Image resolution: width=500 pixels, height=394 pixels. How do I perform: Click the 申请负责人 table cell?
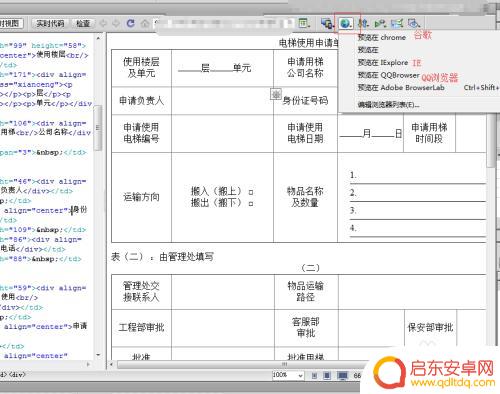tap(141, 101)
